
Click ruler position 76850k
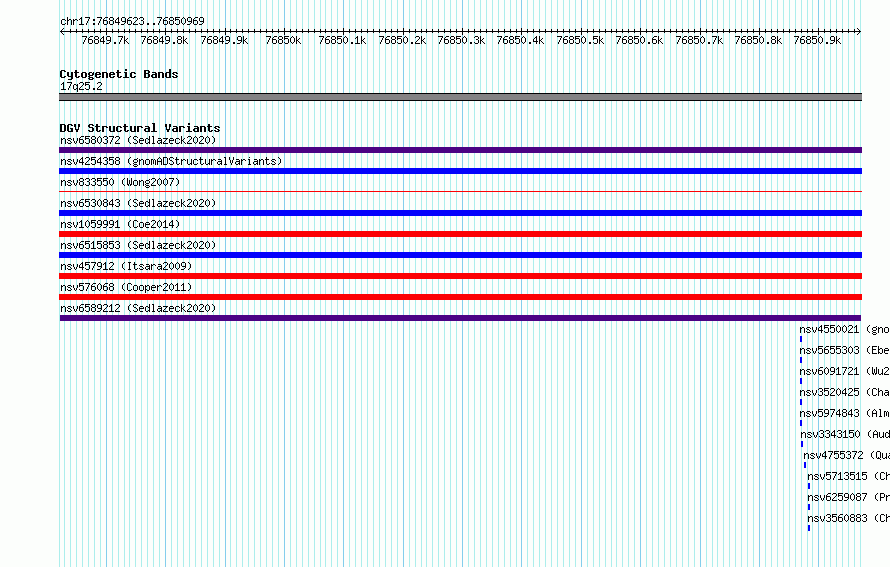(283, 40)
